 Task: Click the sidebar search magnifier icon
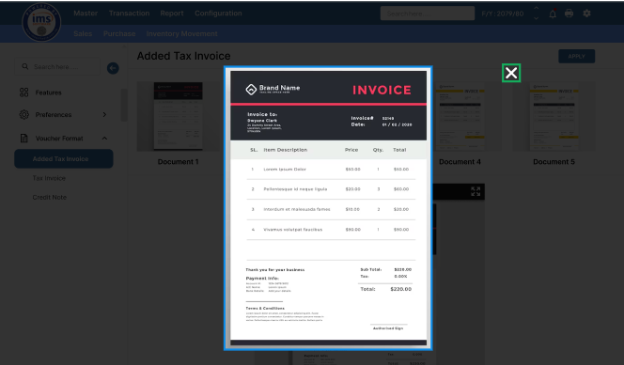tap(25, 66)
